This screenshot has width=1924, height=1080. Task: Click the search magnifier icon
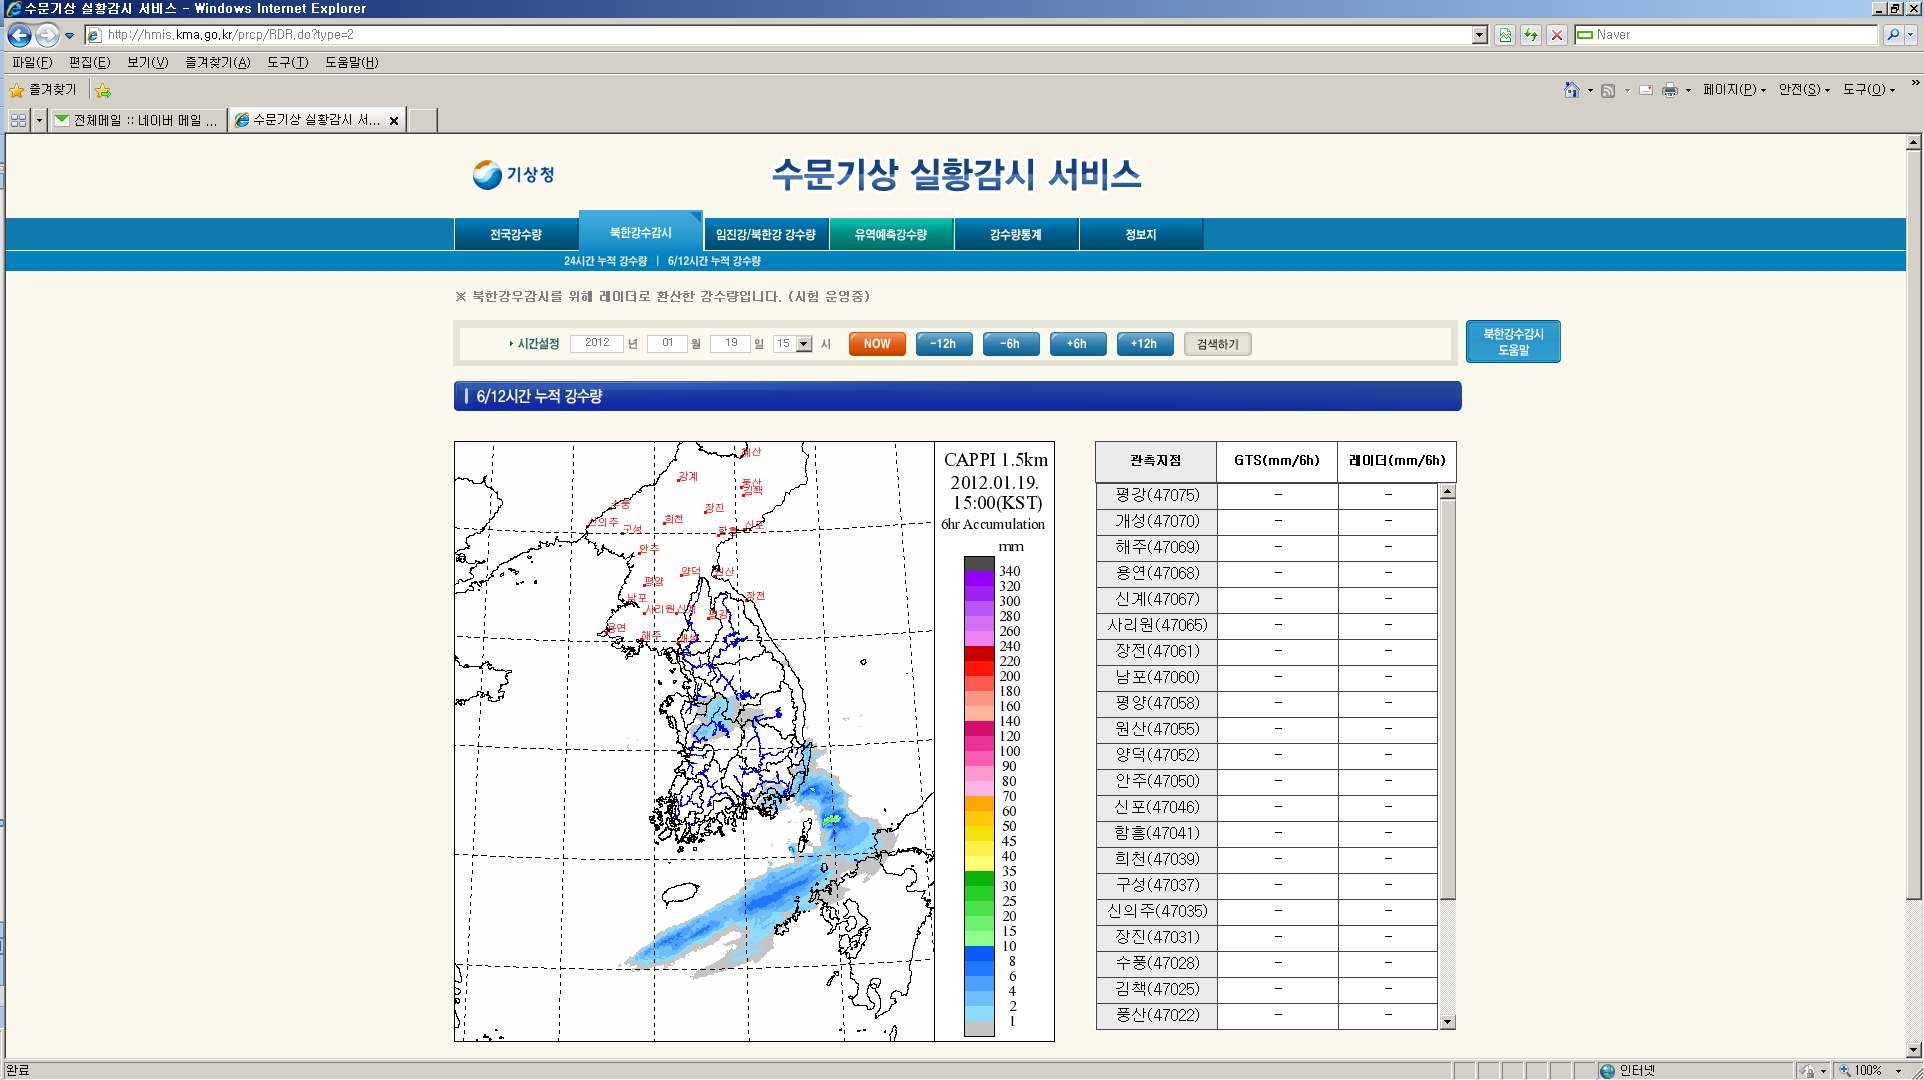1892,35
